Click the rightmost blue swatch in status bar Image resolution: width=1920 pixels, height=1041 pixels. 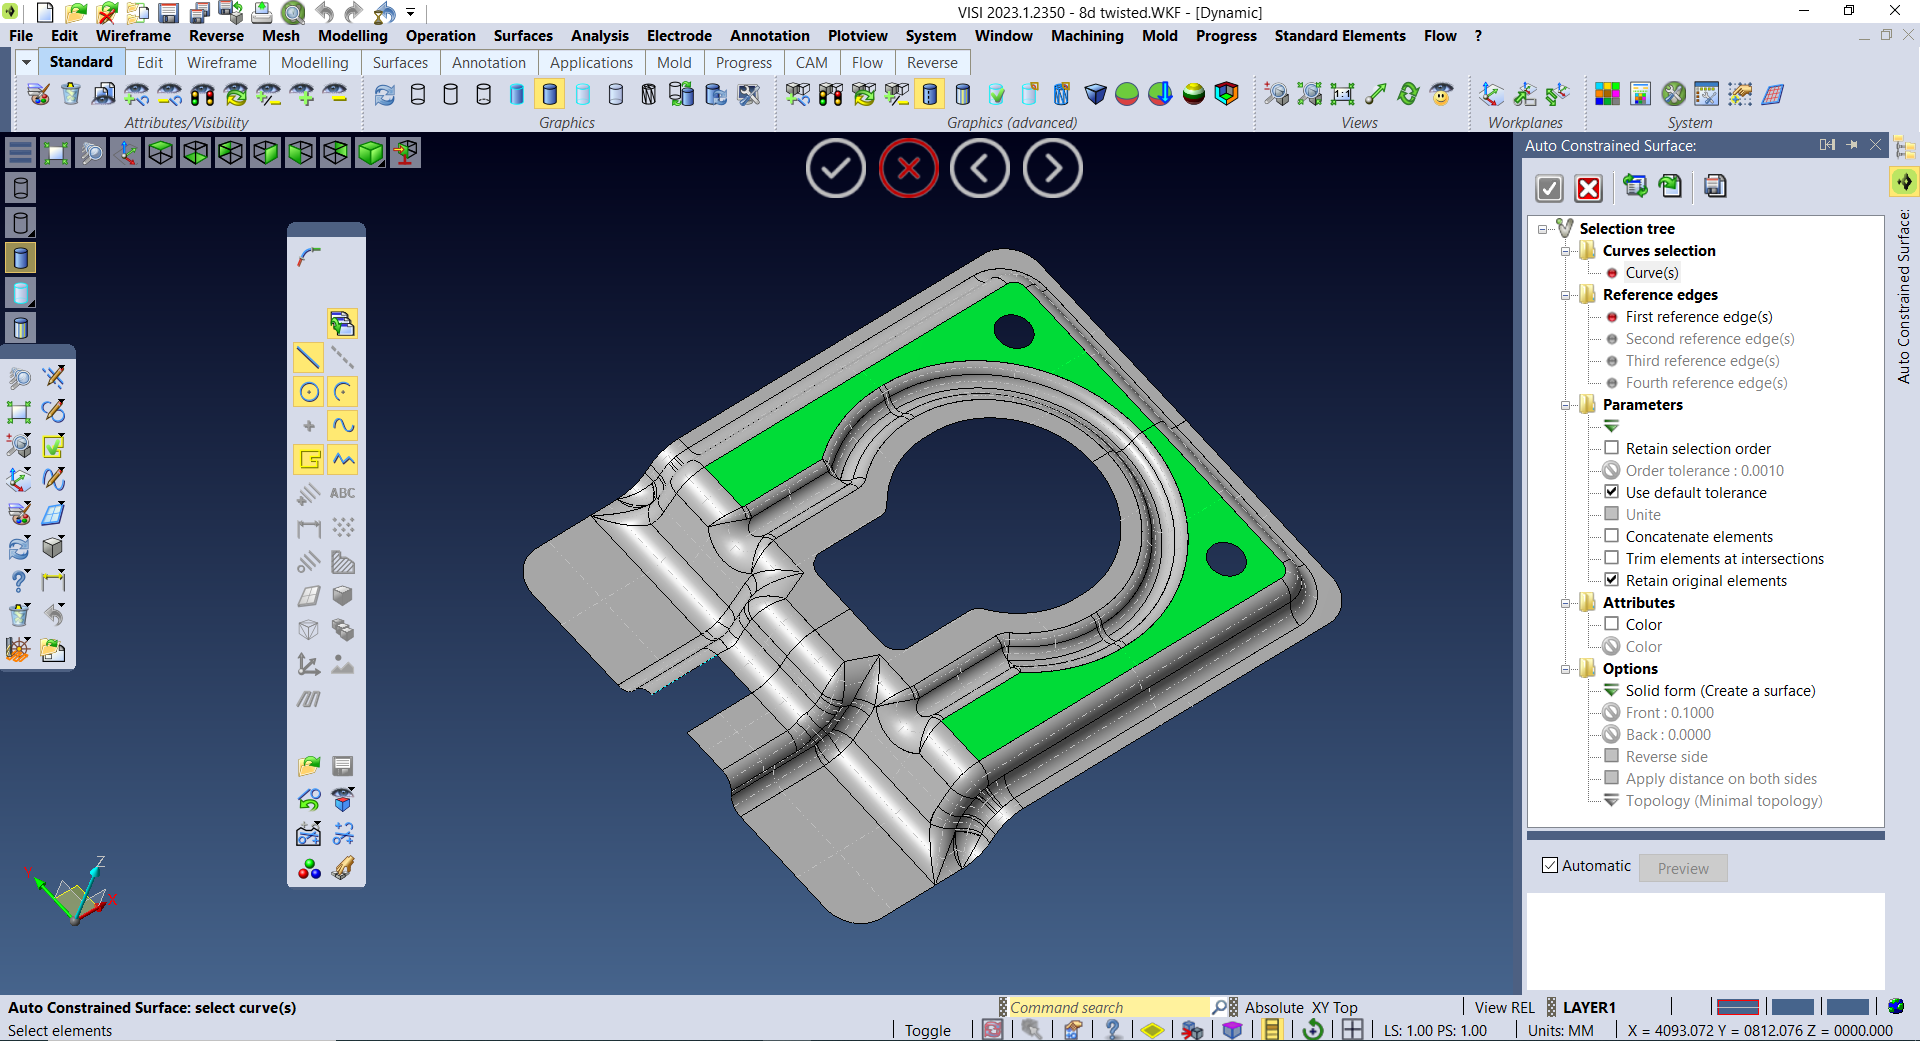1847,1007
